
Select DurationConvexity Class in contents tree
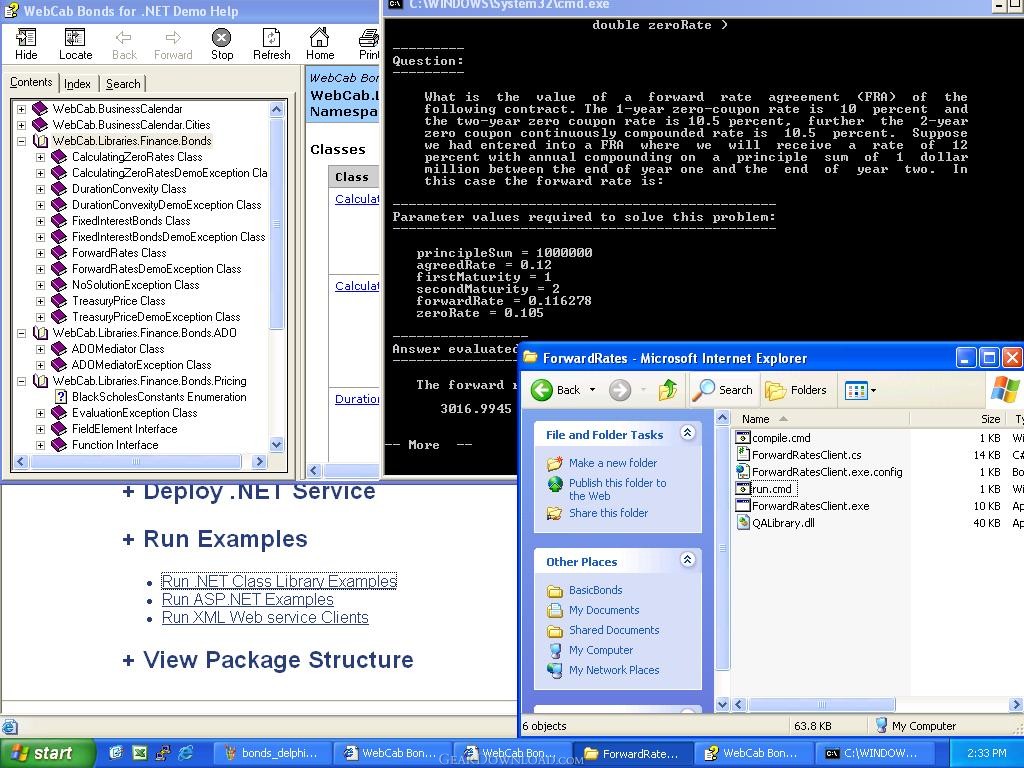(x=129, y=189)
